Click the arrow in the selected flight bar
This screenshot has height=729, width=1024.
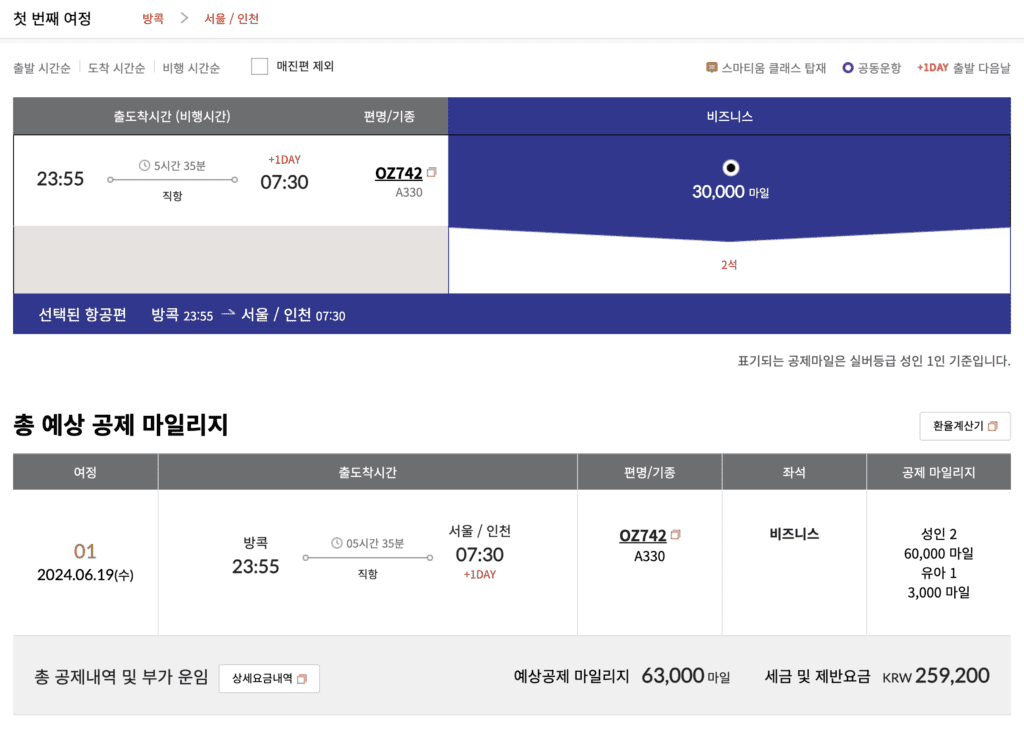(x=227, y=314)
